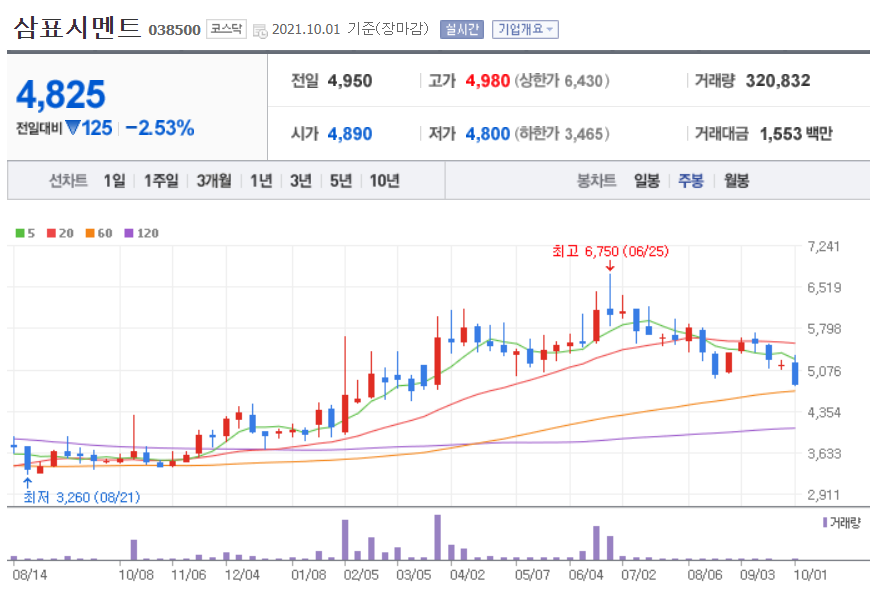Select the 주봉 weekly candle view
The width and height of the screenshot is (870, 595).
click(x=691, y=180)
